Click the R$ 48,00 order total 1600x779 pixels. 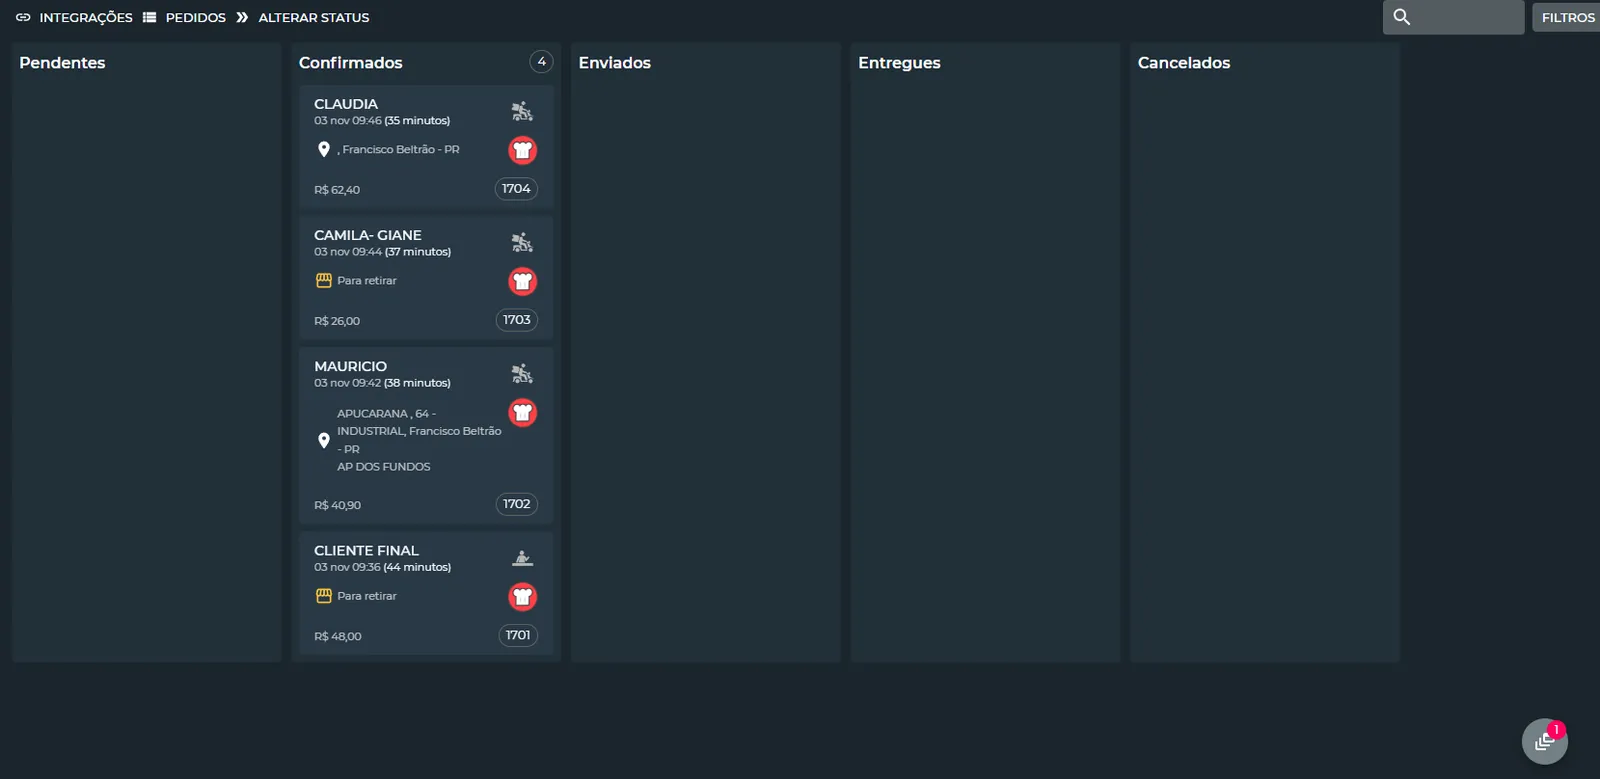pos(338,636)
